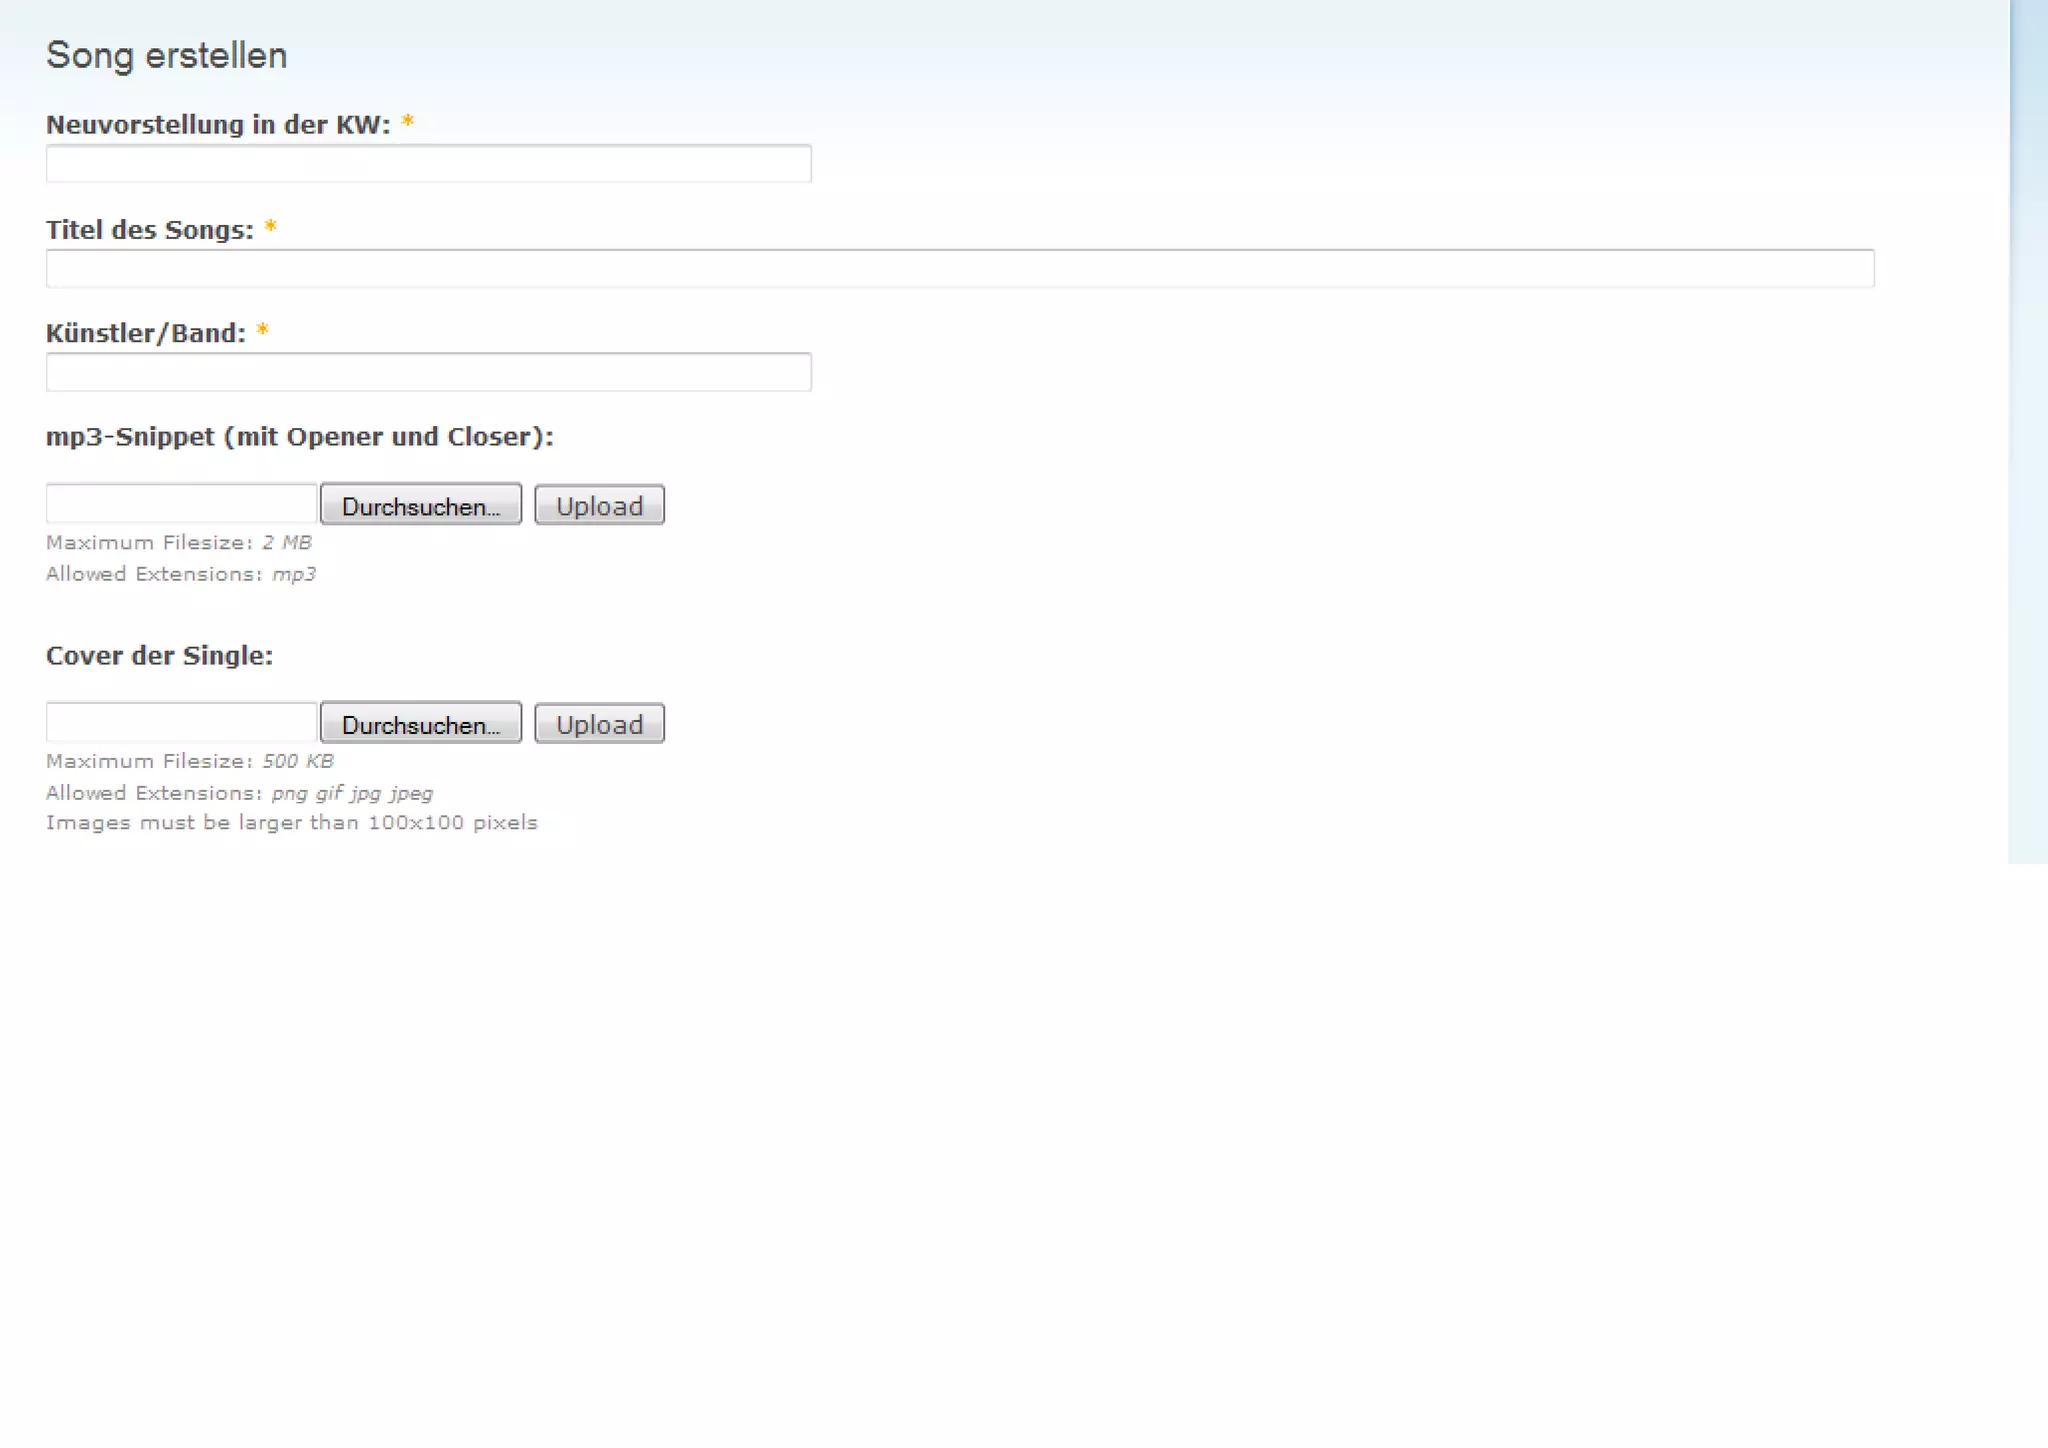Click Upload next to the mp3-Snippet browse button
The height and width of the screenshot is (1448, 2048).
coord(599,506)
